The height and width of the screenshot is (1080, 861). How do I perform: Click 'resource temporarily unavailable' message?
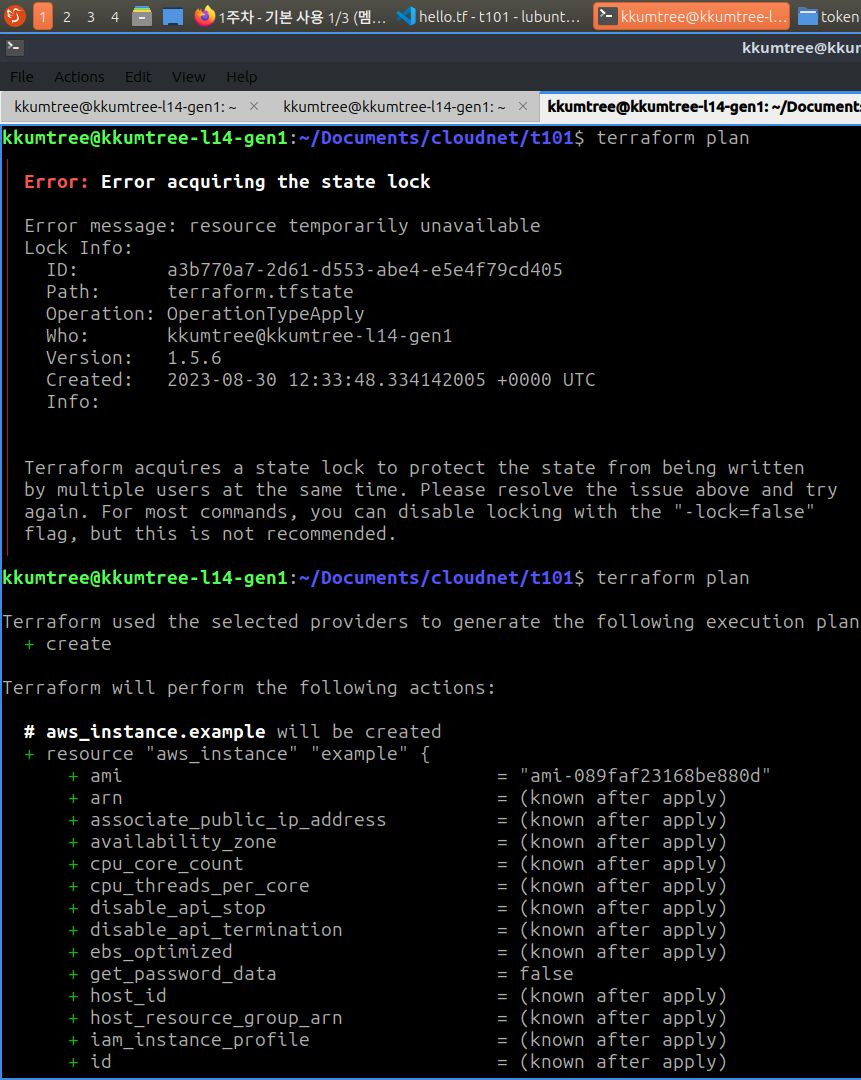pos(364,226)
